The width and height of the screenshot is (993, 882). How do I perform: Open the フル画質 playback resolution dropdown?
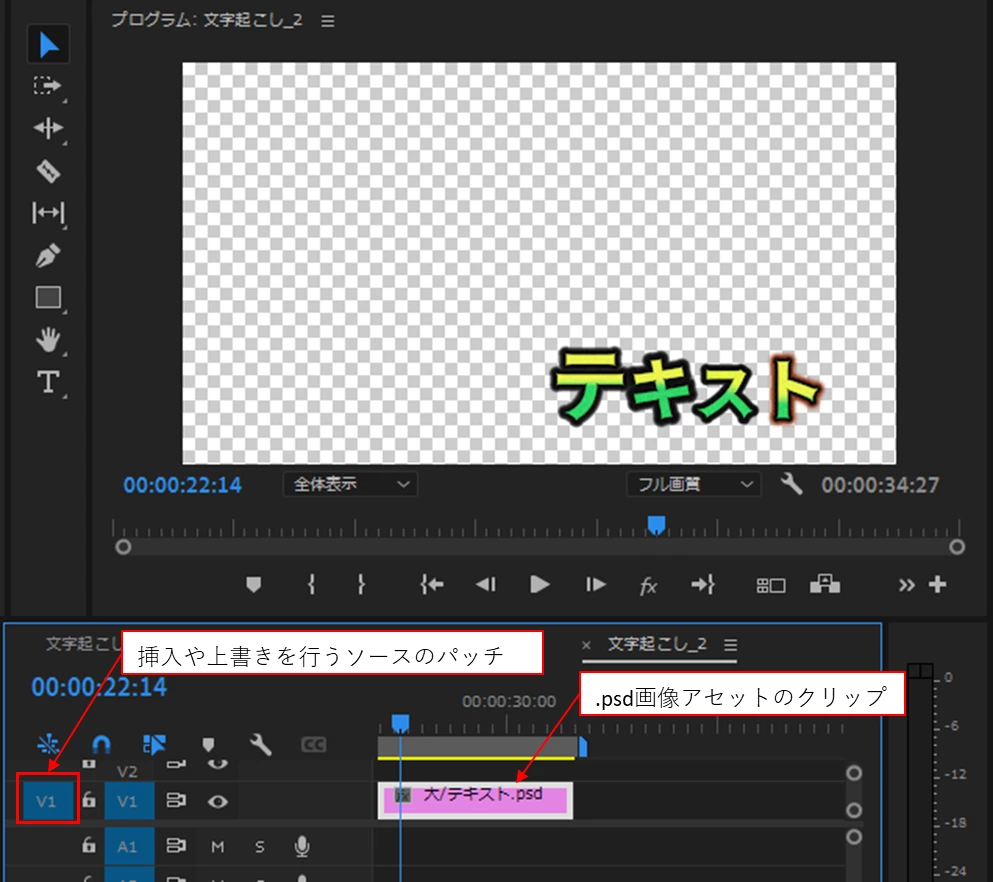pyautogui.click(x=693, y=484)
